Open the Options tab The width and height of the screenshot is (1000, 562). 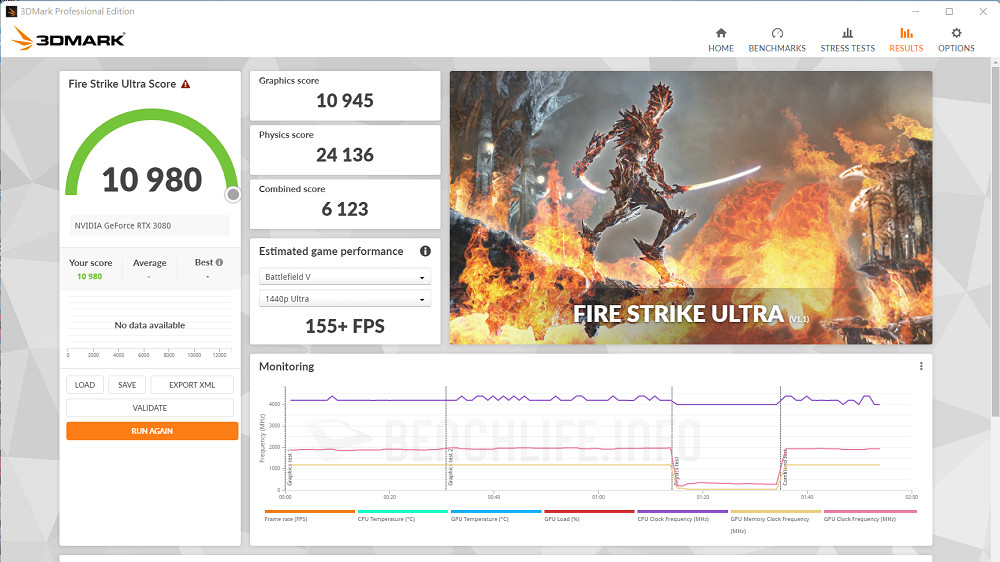pyautogui.click(x=956, y=40)
